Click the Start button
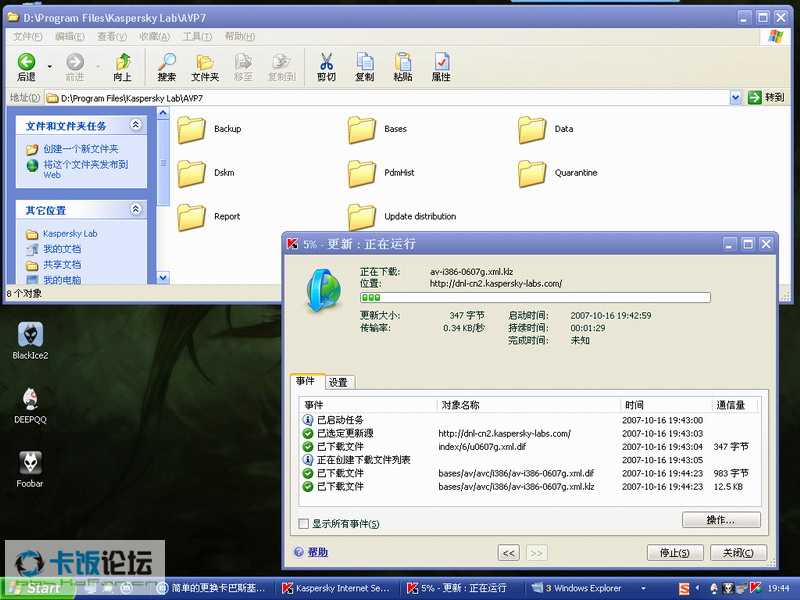 [37, 588]
